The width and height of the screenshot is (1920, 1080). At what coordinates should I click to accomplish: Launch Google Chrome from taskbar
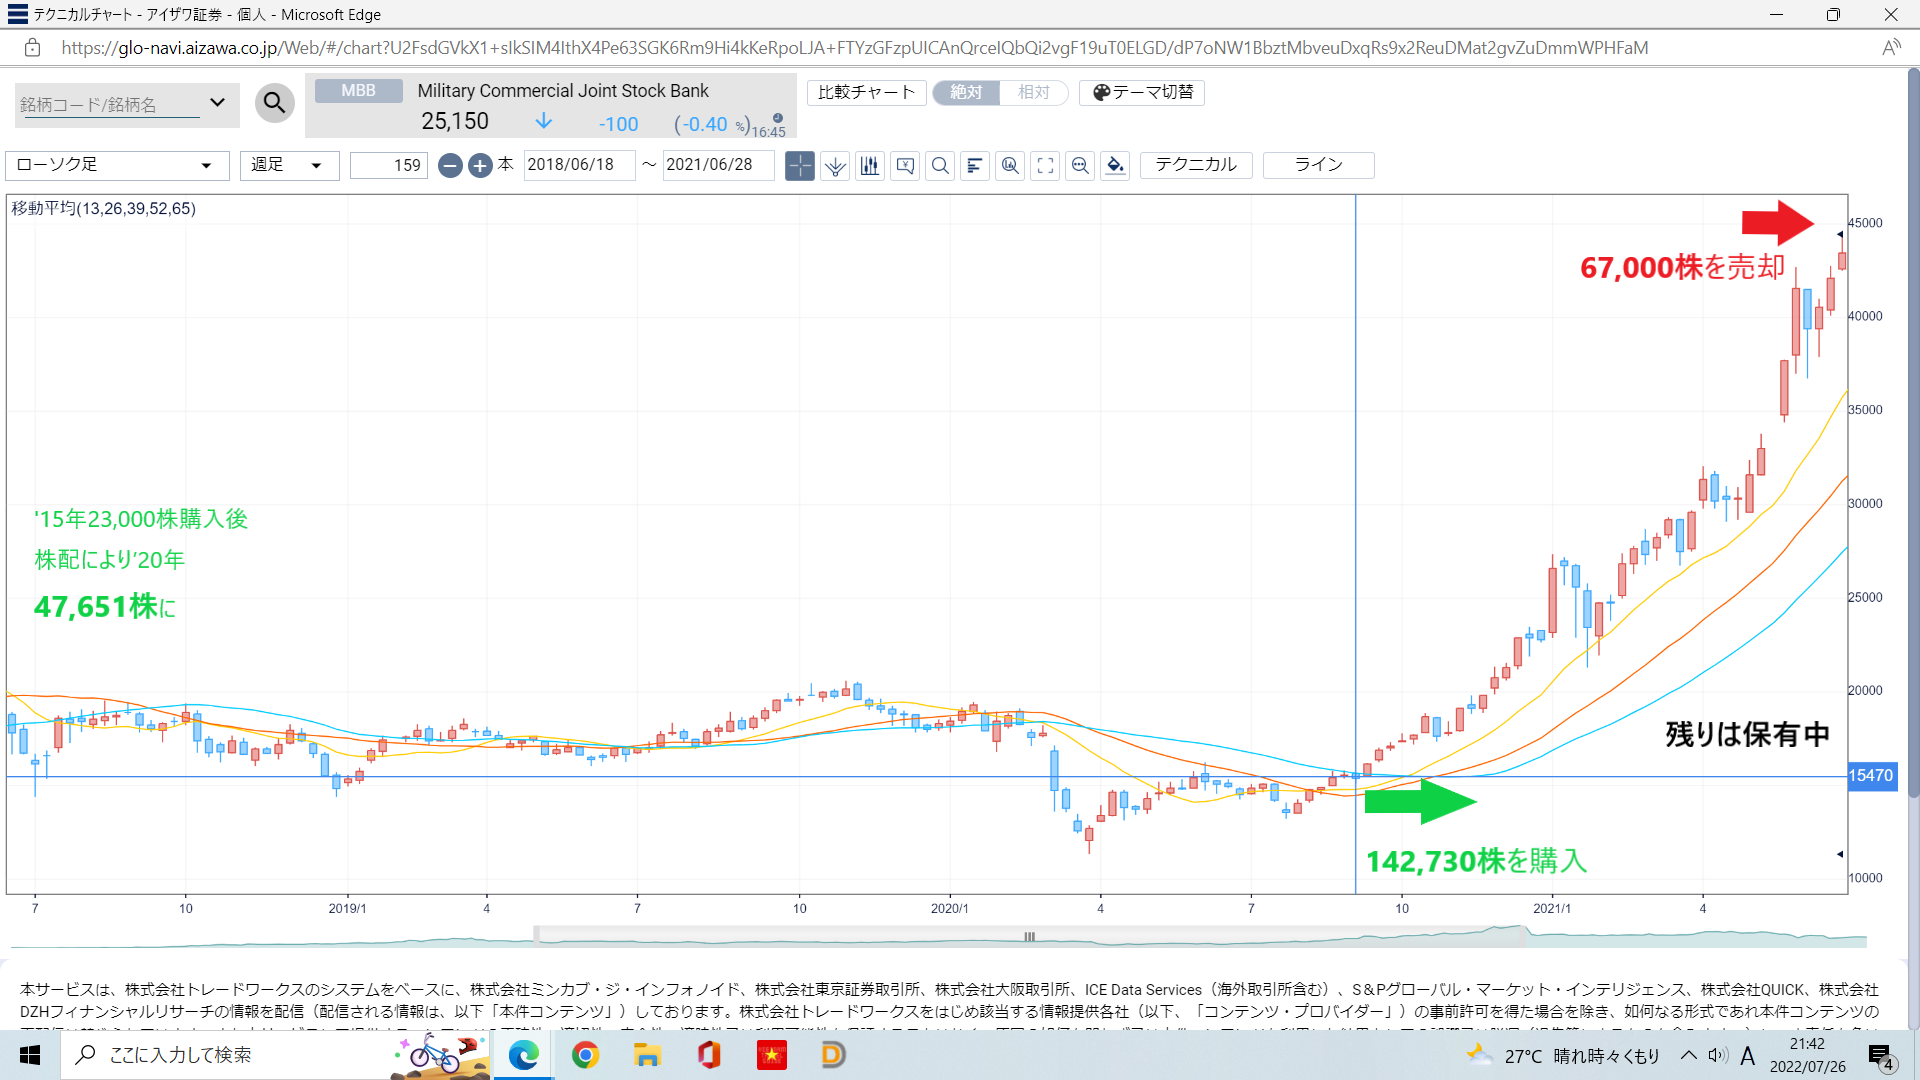[585, 1055]
